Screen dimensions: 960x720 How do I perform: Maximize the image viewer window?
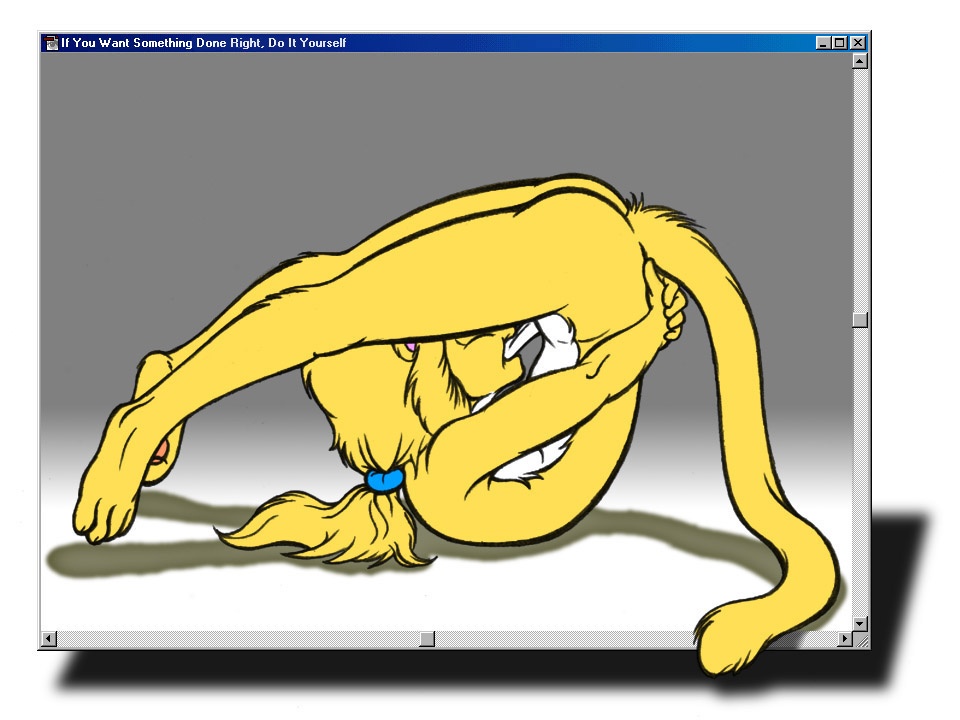840,43
